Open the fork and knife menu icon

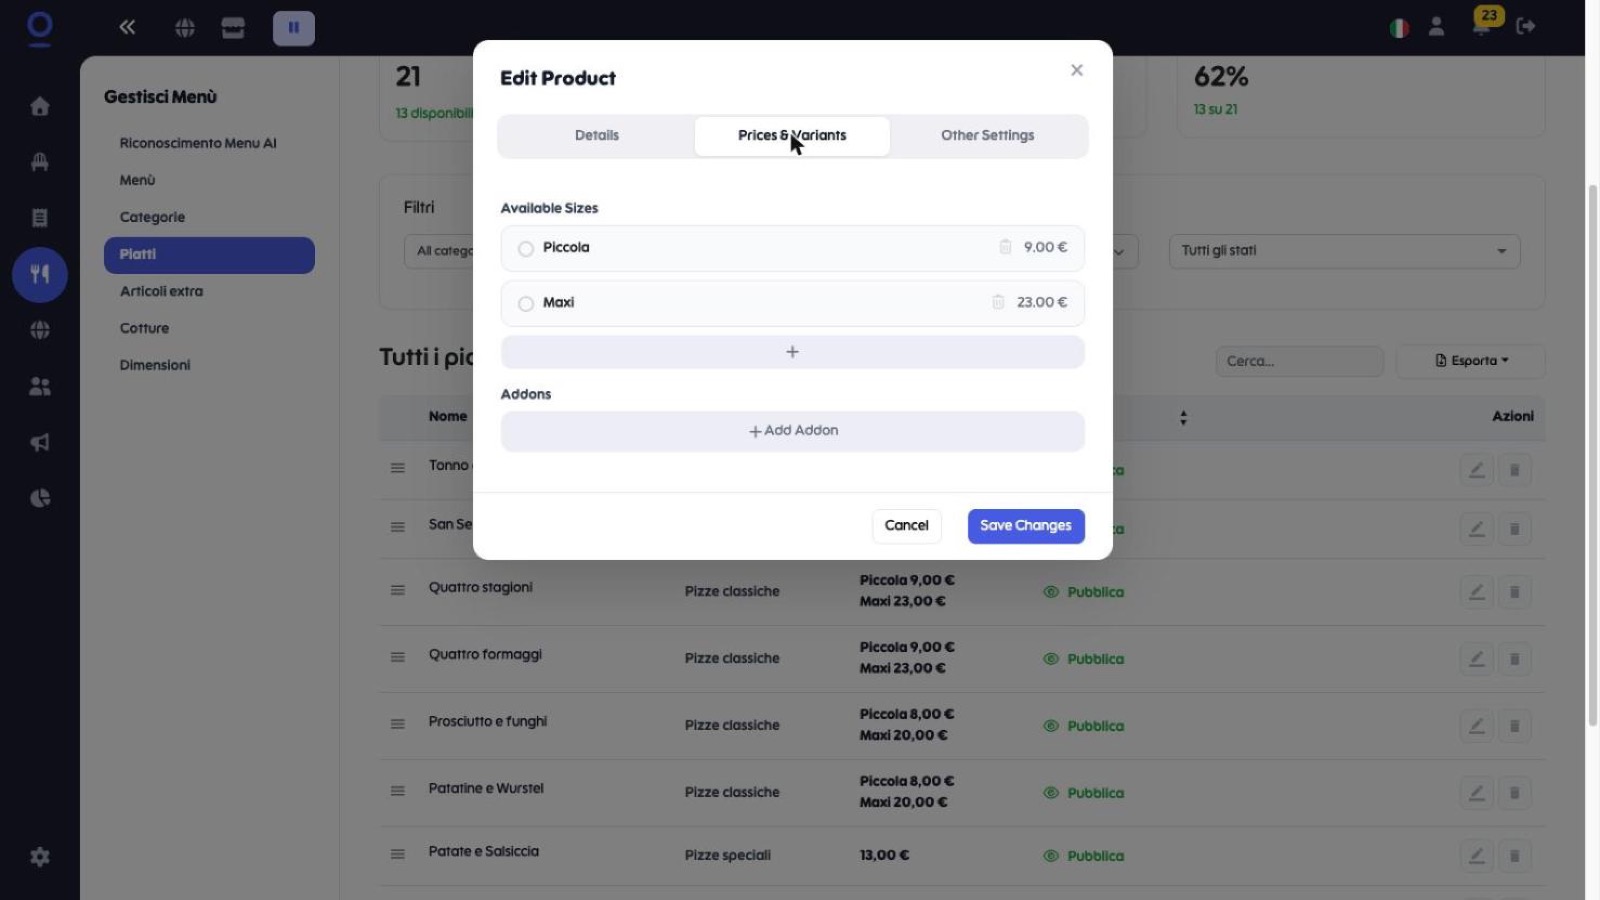pyautogui.click(x=40, y=274)
